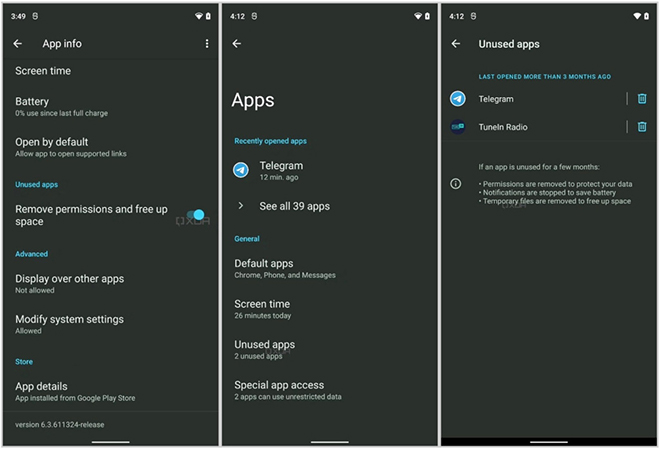660x449 pixels.
Task: Open Modify system settings option
Action: pos(70,324)
